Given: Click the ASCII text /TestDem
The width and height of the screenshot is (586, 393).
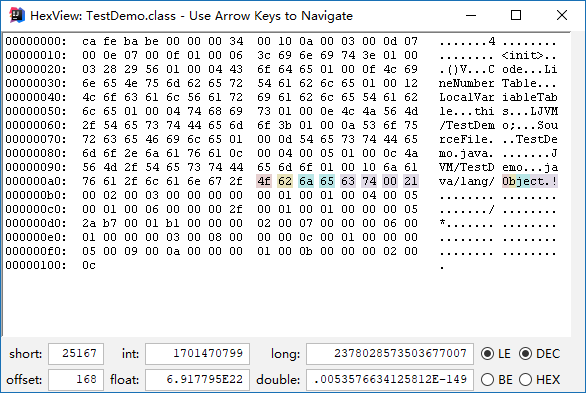Looking at the screenshot, I should tap(466, 125).
